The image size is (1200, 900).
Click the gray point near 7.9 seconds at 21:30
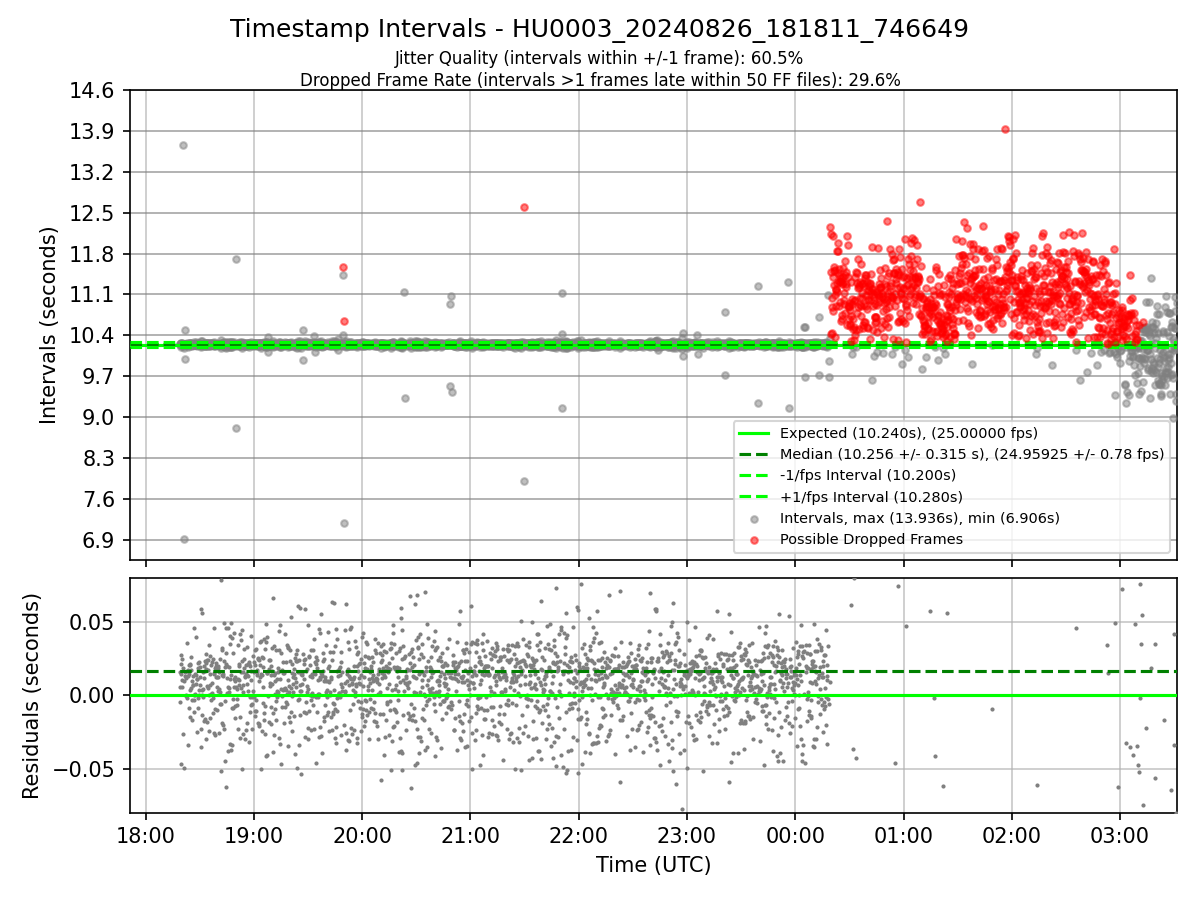(524, 481)
